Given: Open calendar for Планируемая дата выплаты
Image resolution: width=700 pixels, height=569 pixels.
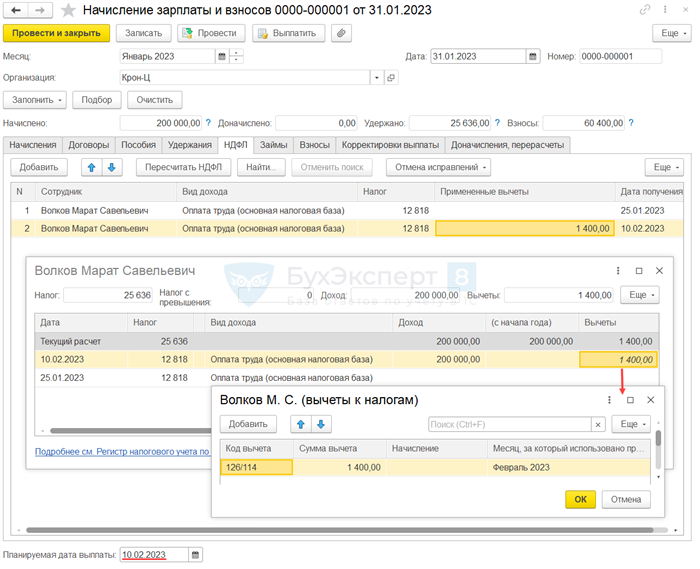Looking at the screenshot, I should tap(195, 555).
